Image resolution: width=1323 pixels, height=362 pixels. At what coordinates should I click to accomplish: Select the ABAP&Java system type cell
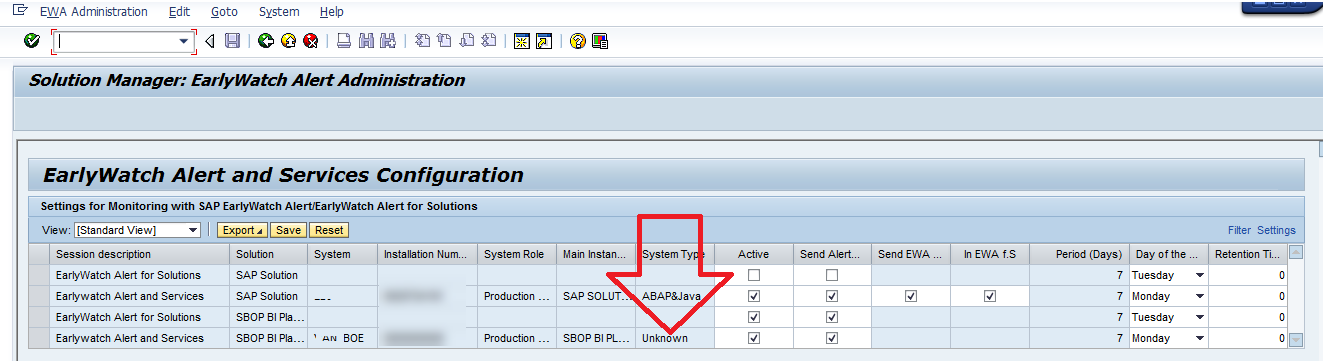click(x=675, y=296)
